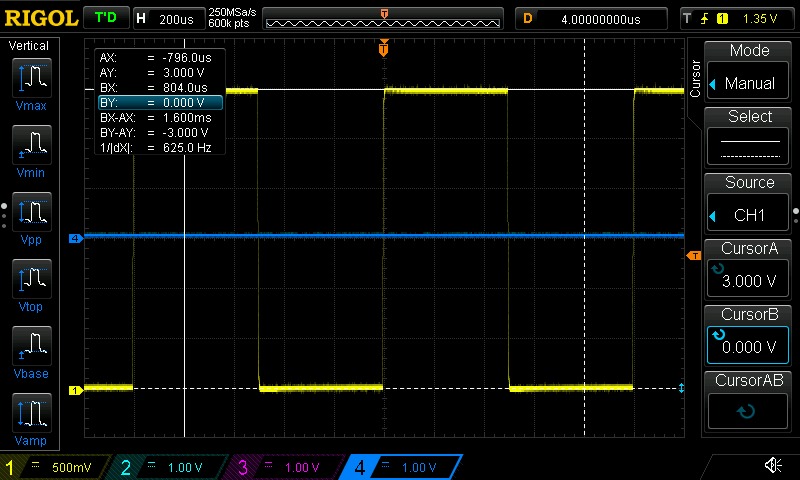Add the Vbase measurement
Image resolution: width=800 pixels, height=480 pixels.
click(33, 353)
